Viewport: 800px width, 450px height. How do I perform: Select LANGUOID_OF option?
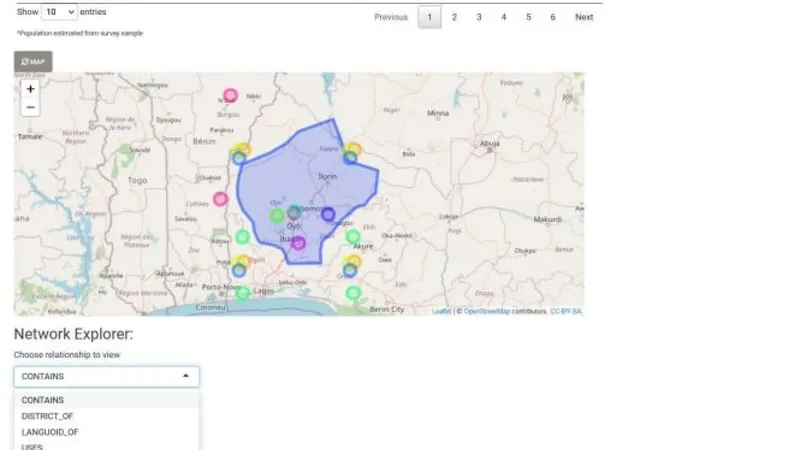107,432
